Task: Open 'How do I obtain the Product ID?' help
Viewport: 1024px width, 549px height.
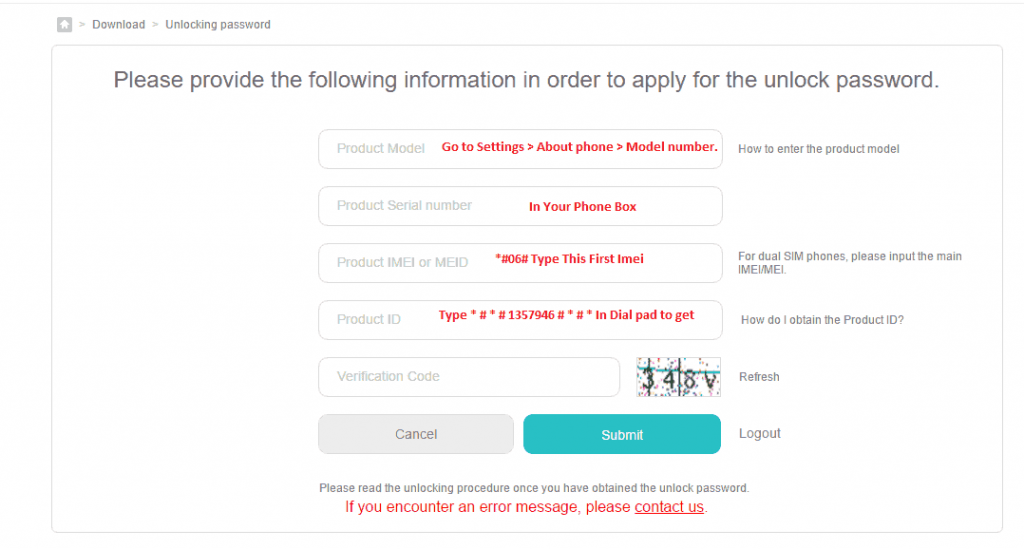Action: point(822,320)
